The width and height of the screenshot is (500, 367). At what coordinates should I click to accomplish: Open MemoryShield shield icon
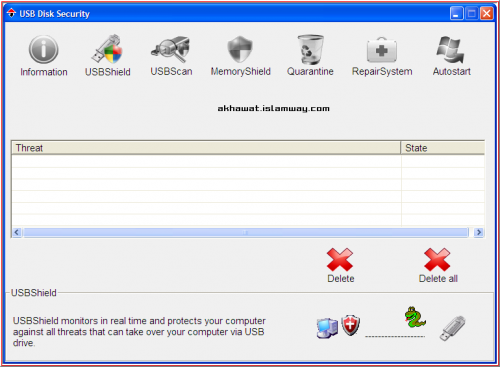pos(240,49)
